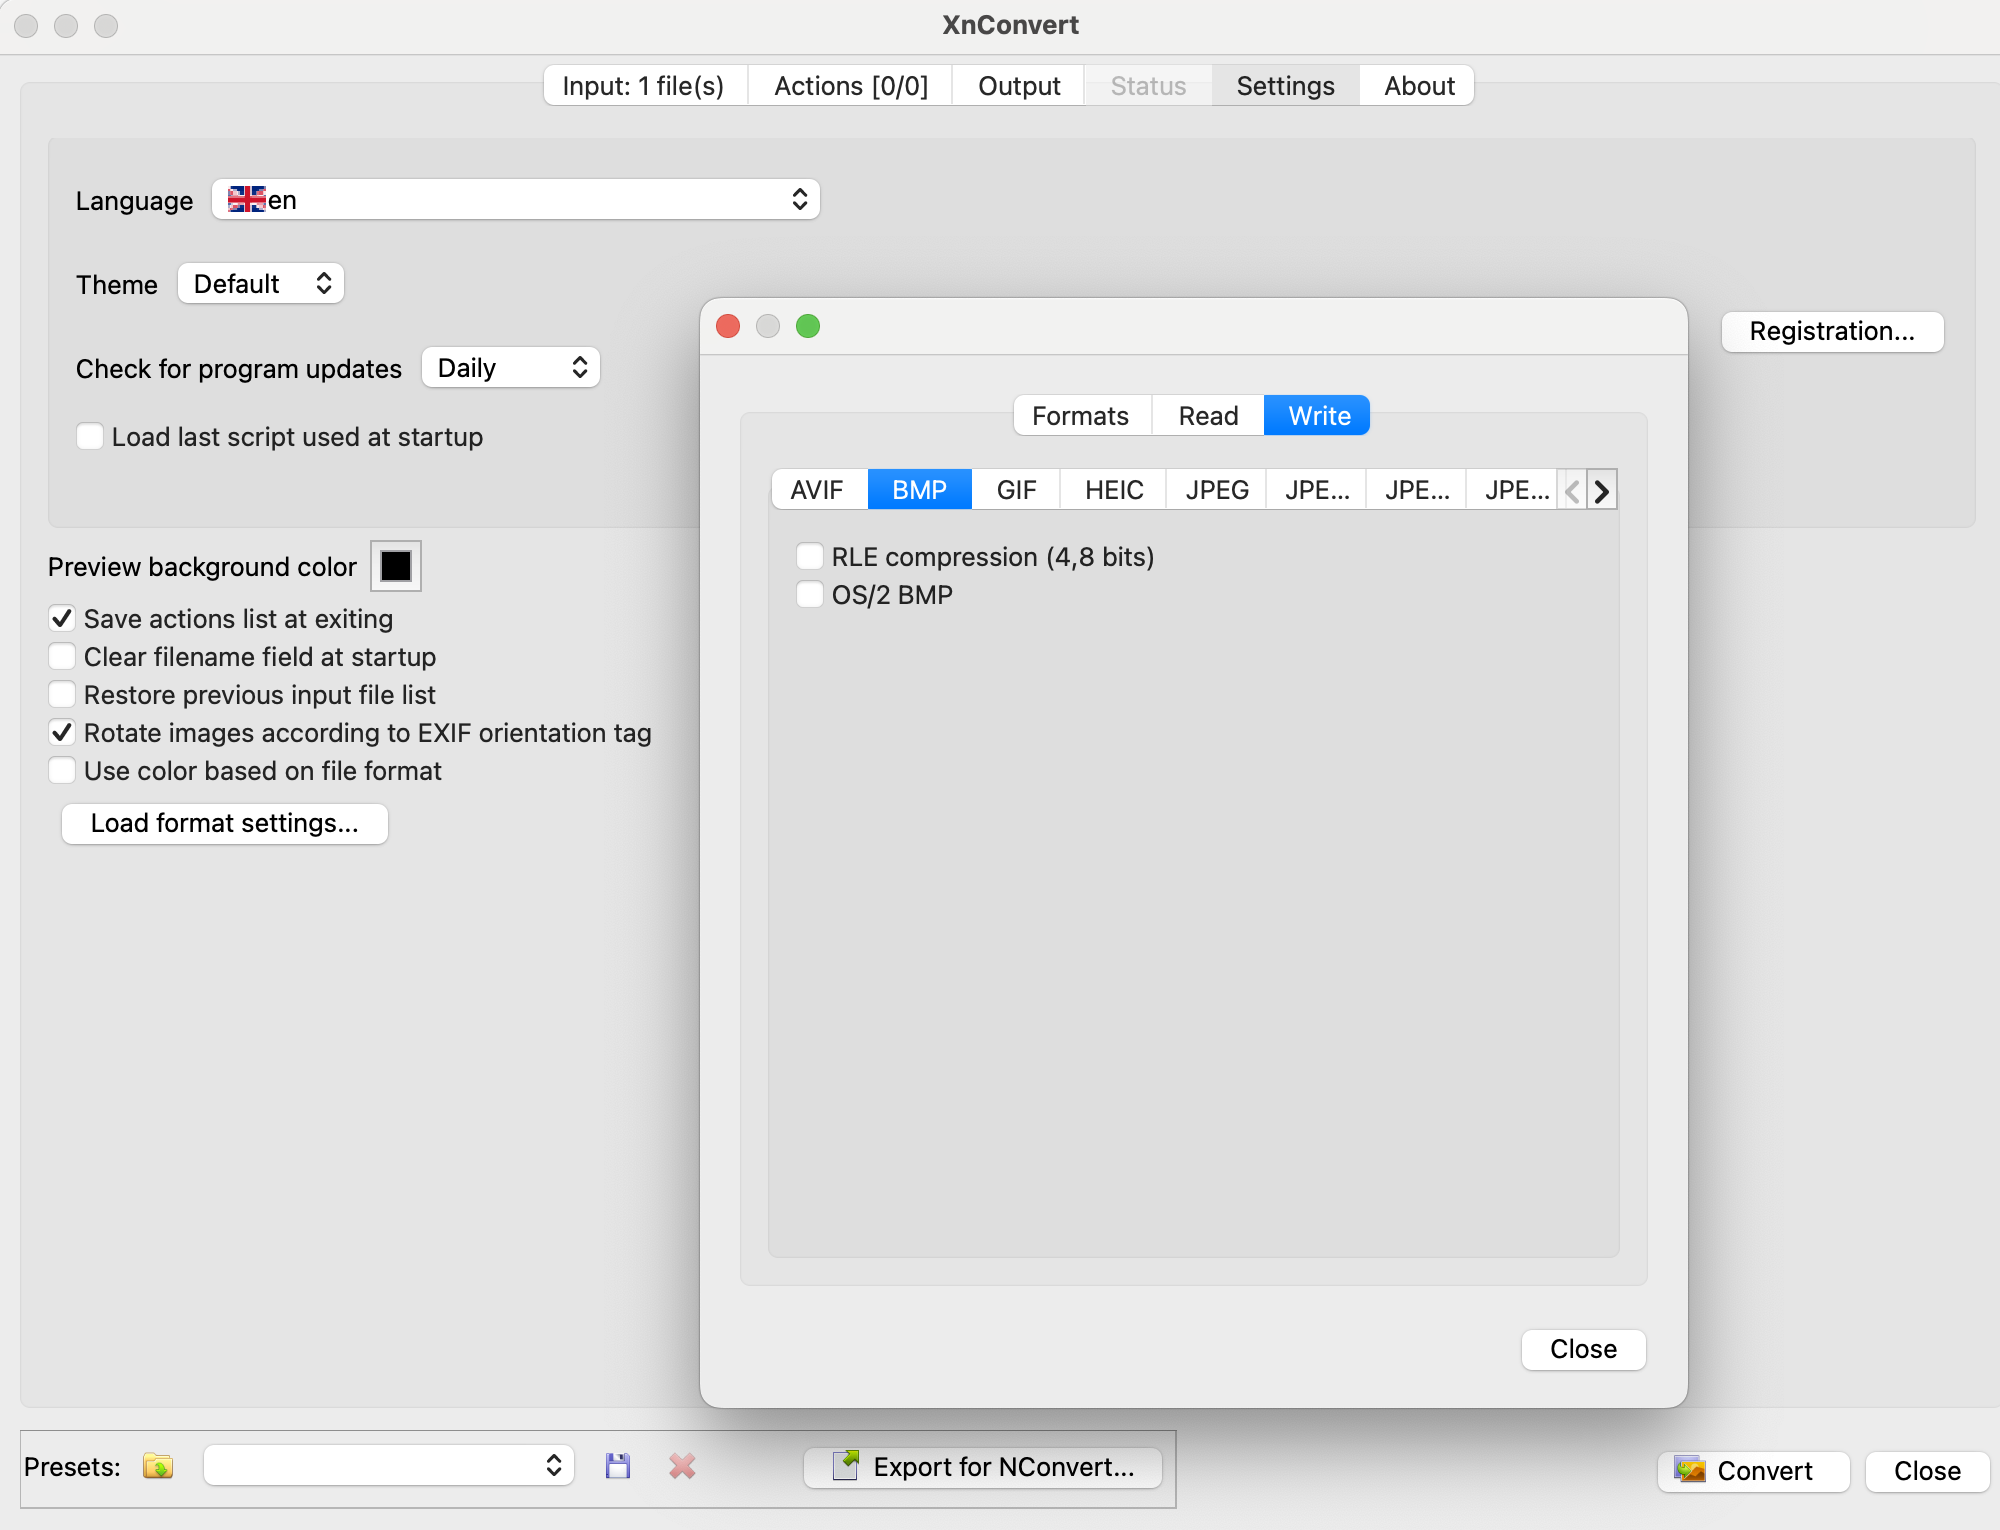2000x1530 pixels.
Task: Close the main XnConvert window via Close button
Action: [x=1927, y=1471]
